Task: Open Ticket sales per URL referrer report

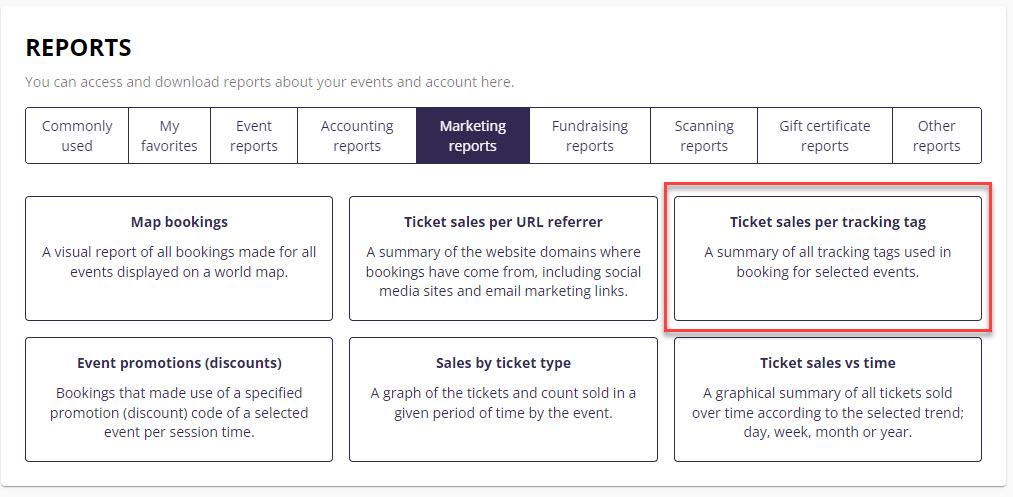Action: click(503, 222)
